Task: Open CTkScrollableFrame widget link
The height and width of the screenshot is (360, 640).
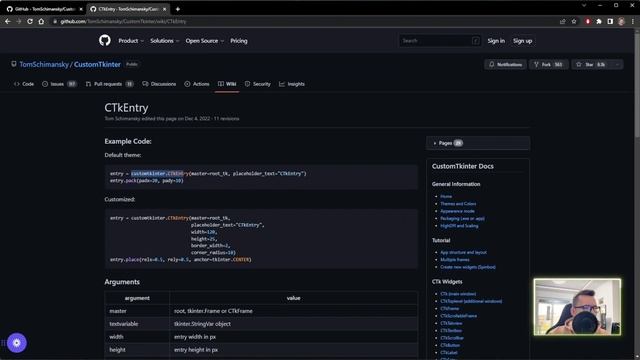Action: [x=458, y=316]
